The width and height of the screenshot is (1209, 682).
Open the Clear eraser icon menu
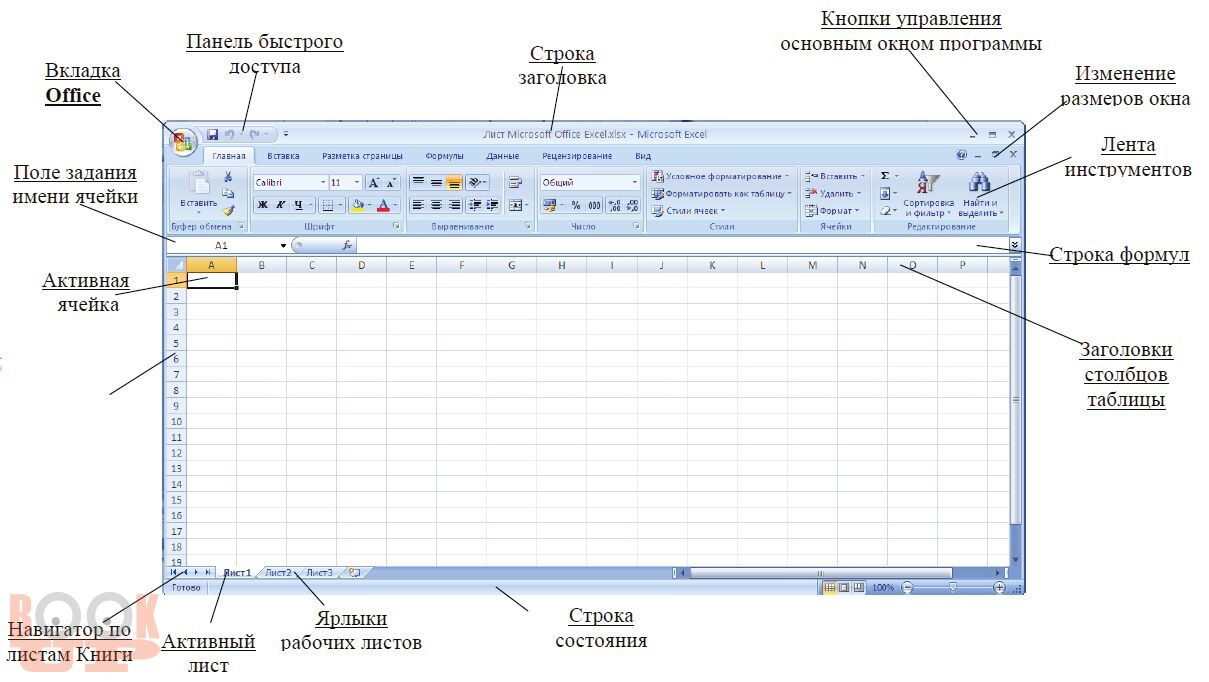click(x=889, y=211)
